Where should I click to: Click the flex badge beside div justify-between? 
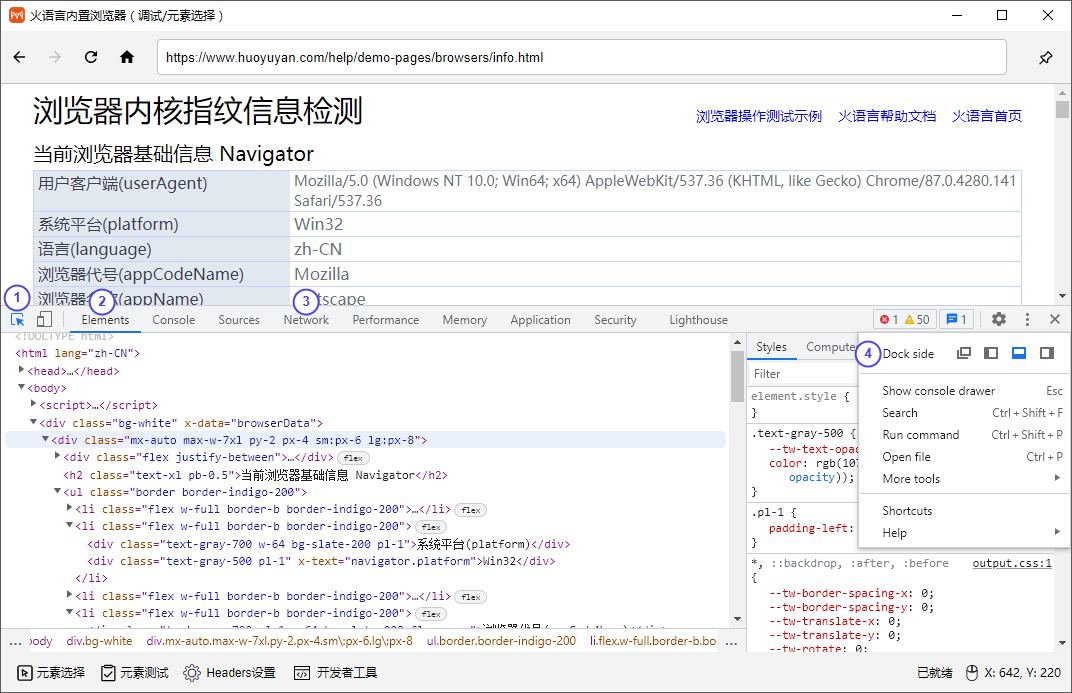click(x=353, y=458)
